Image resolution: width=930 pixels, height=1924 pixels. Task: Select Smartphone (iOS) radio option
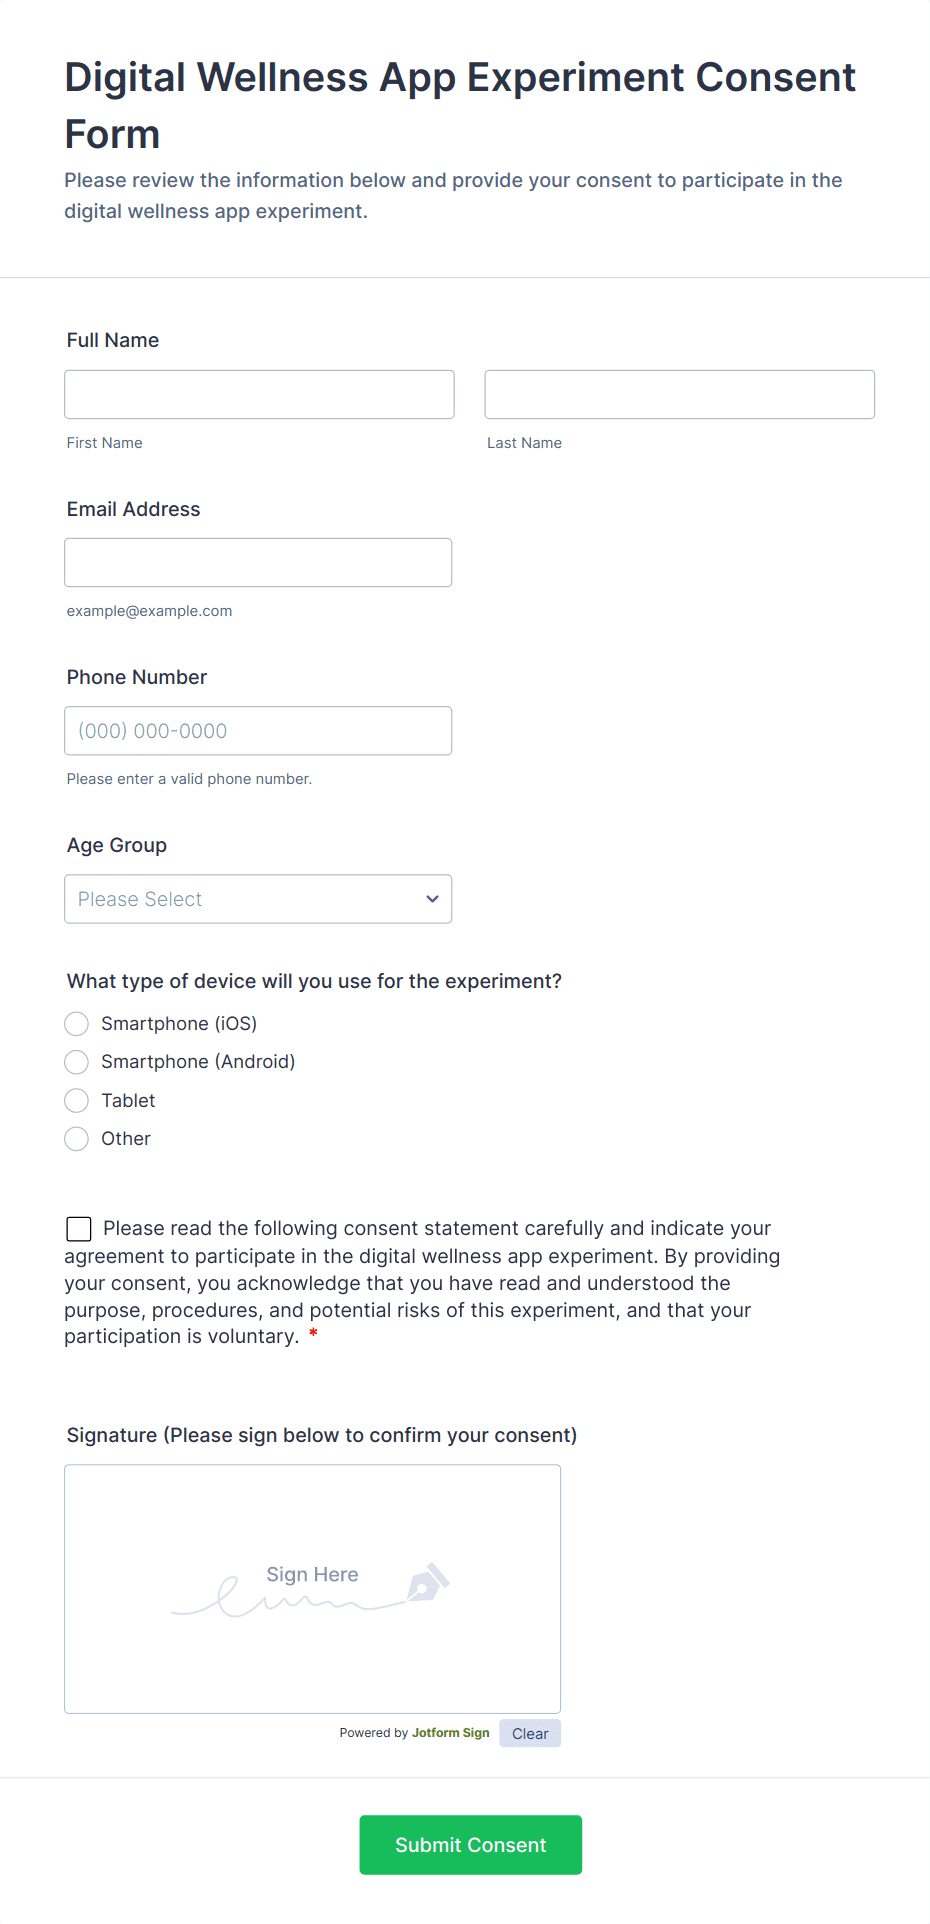pos(77,1024)
